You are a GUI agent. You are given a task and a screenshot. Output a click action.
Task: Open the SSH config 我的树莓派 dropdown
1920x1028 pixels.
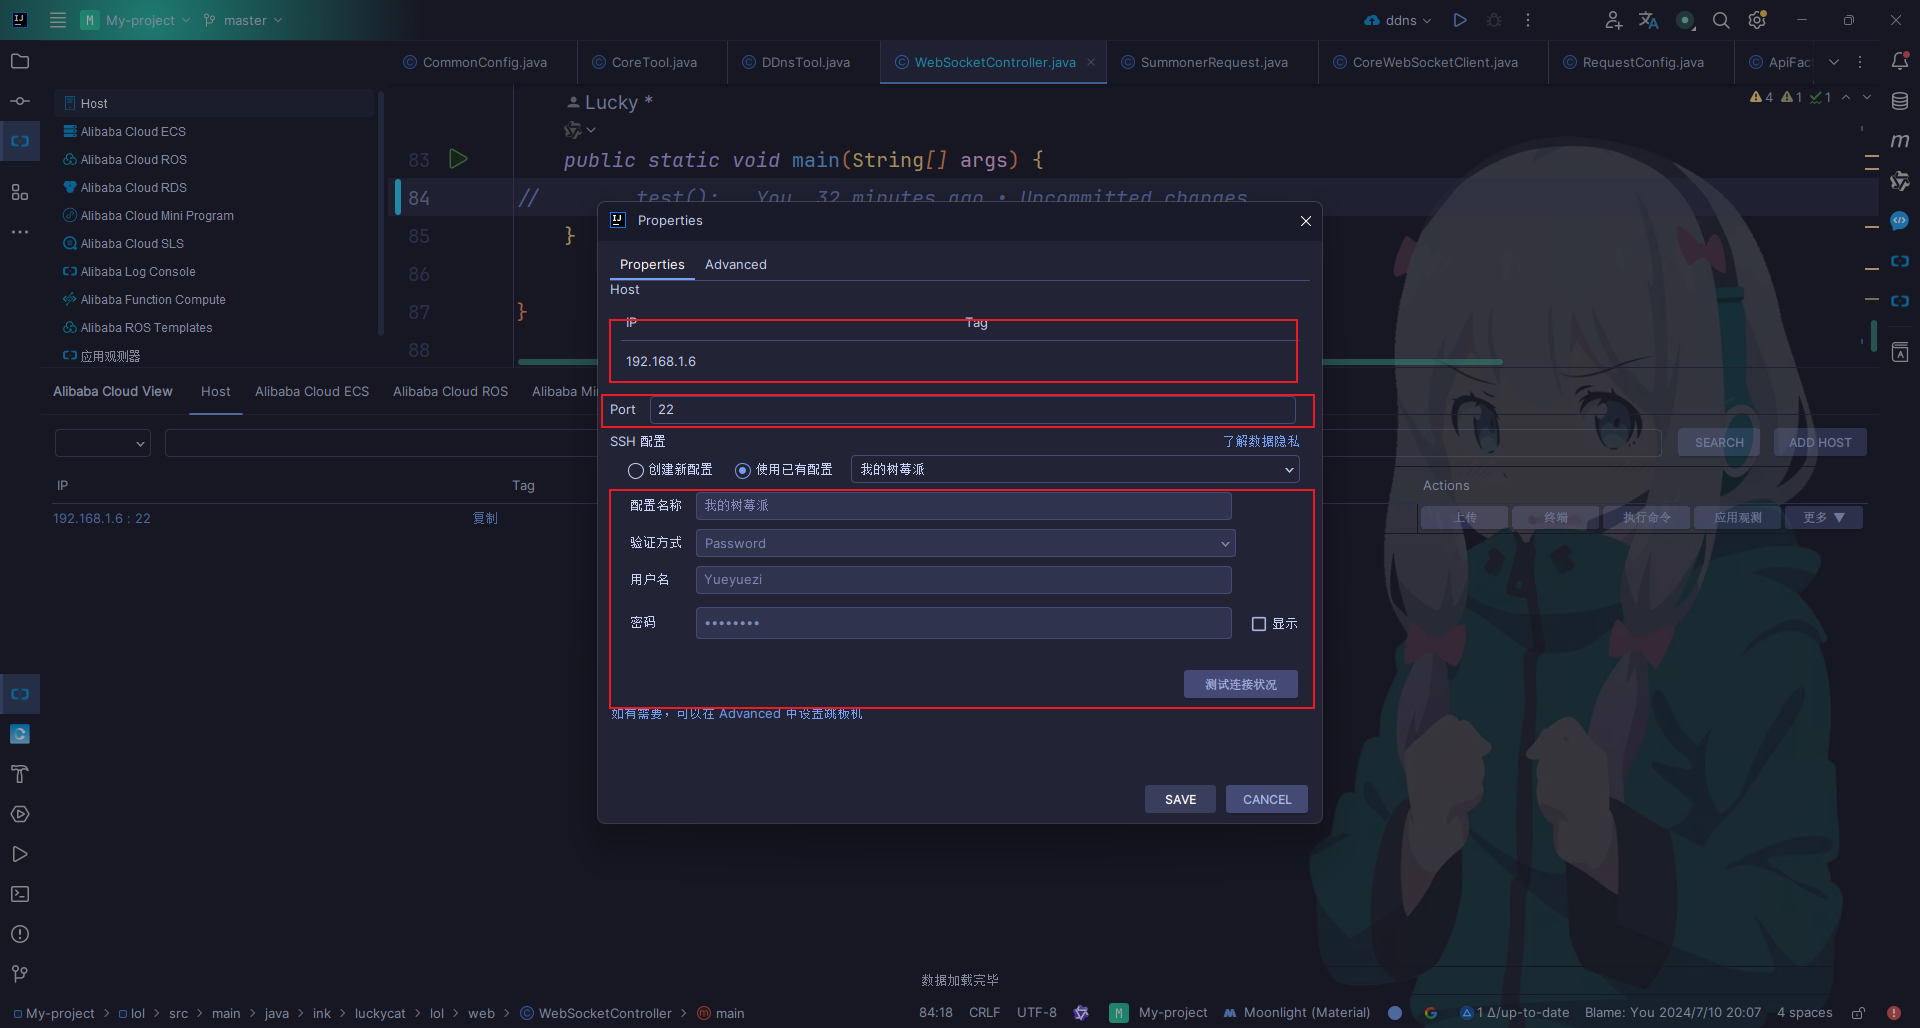(x=1075, y=469)
